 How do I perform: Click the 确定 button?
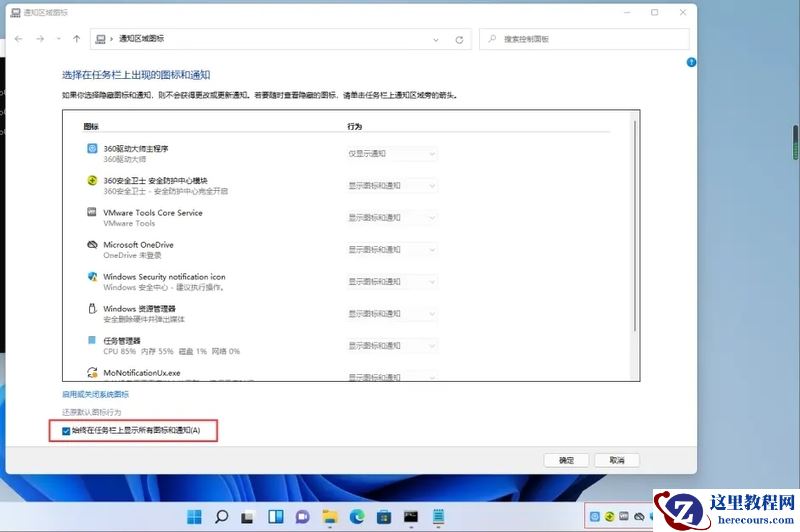pyautogui.click(x=566, y=460)
